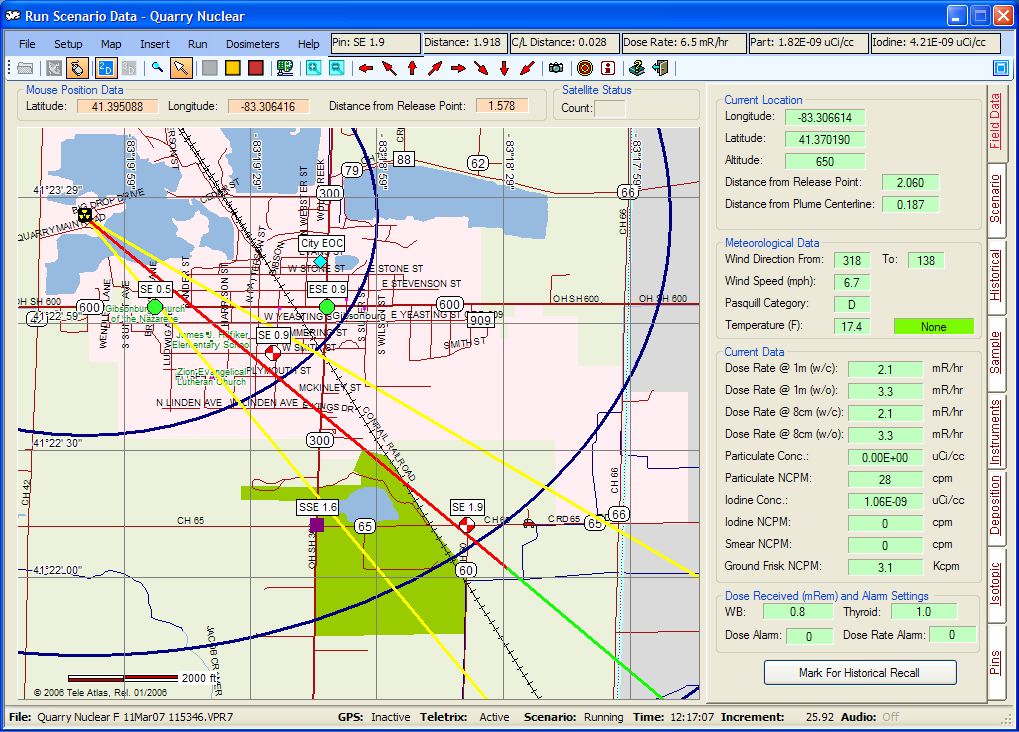The height and width of the screenshot is (732, 1019).
Task: Open the Setup menu
Action: click(68, 44)
